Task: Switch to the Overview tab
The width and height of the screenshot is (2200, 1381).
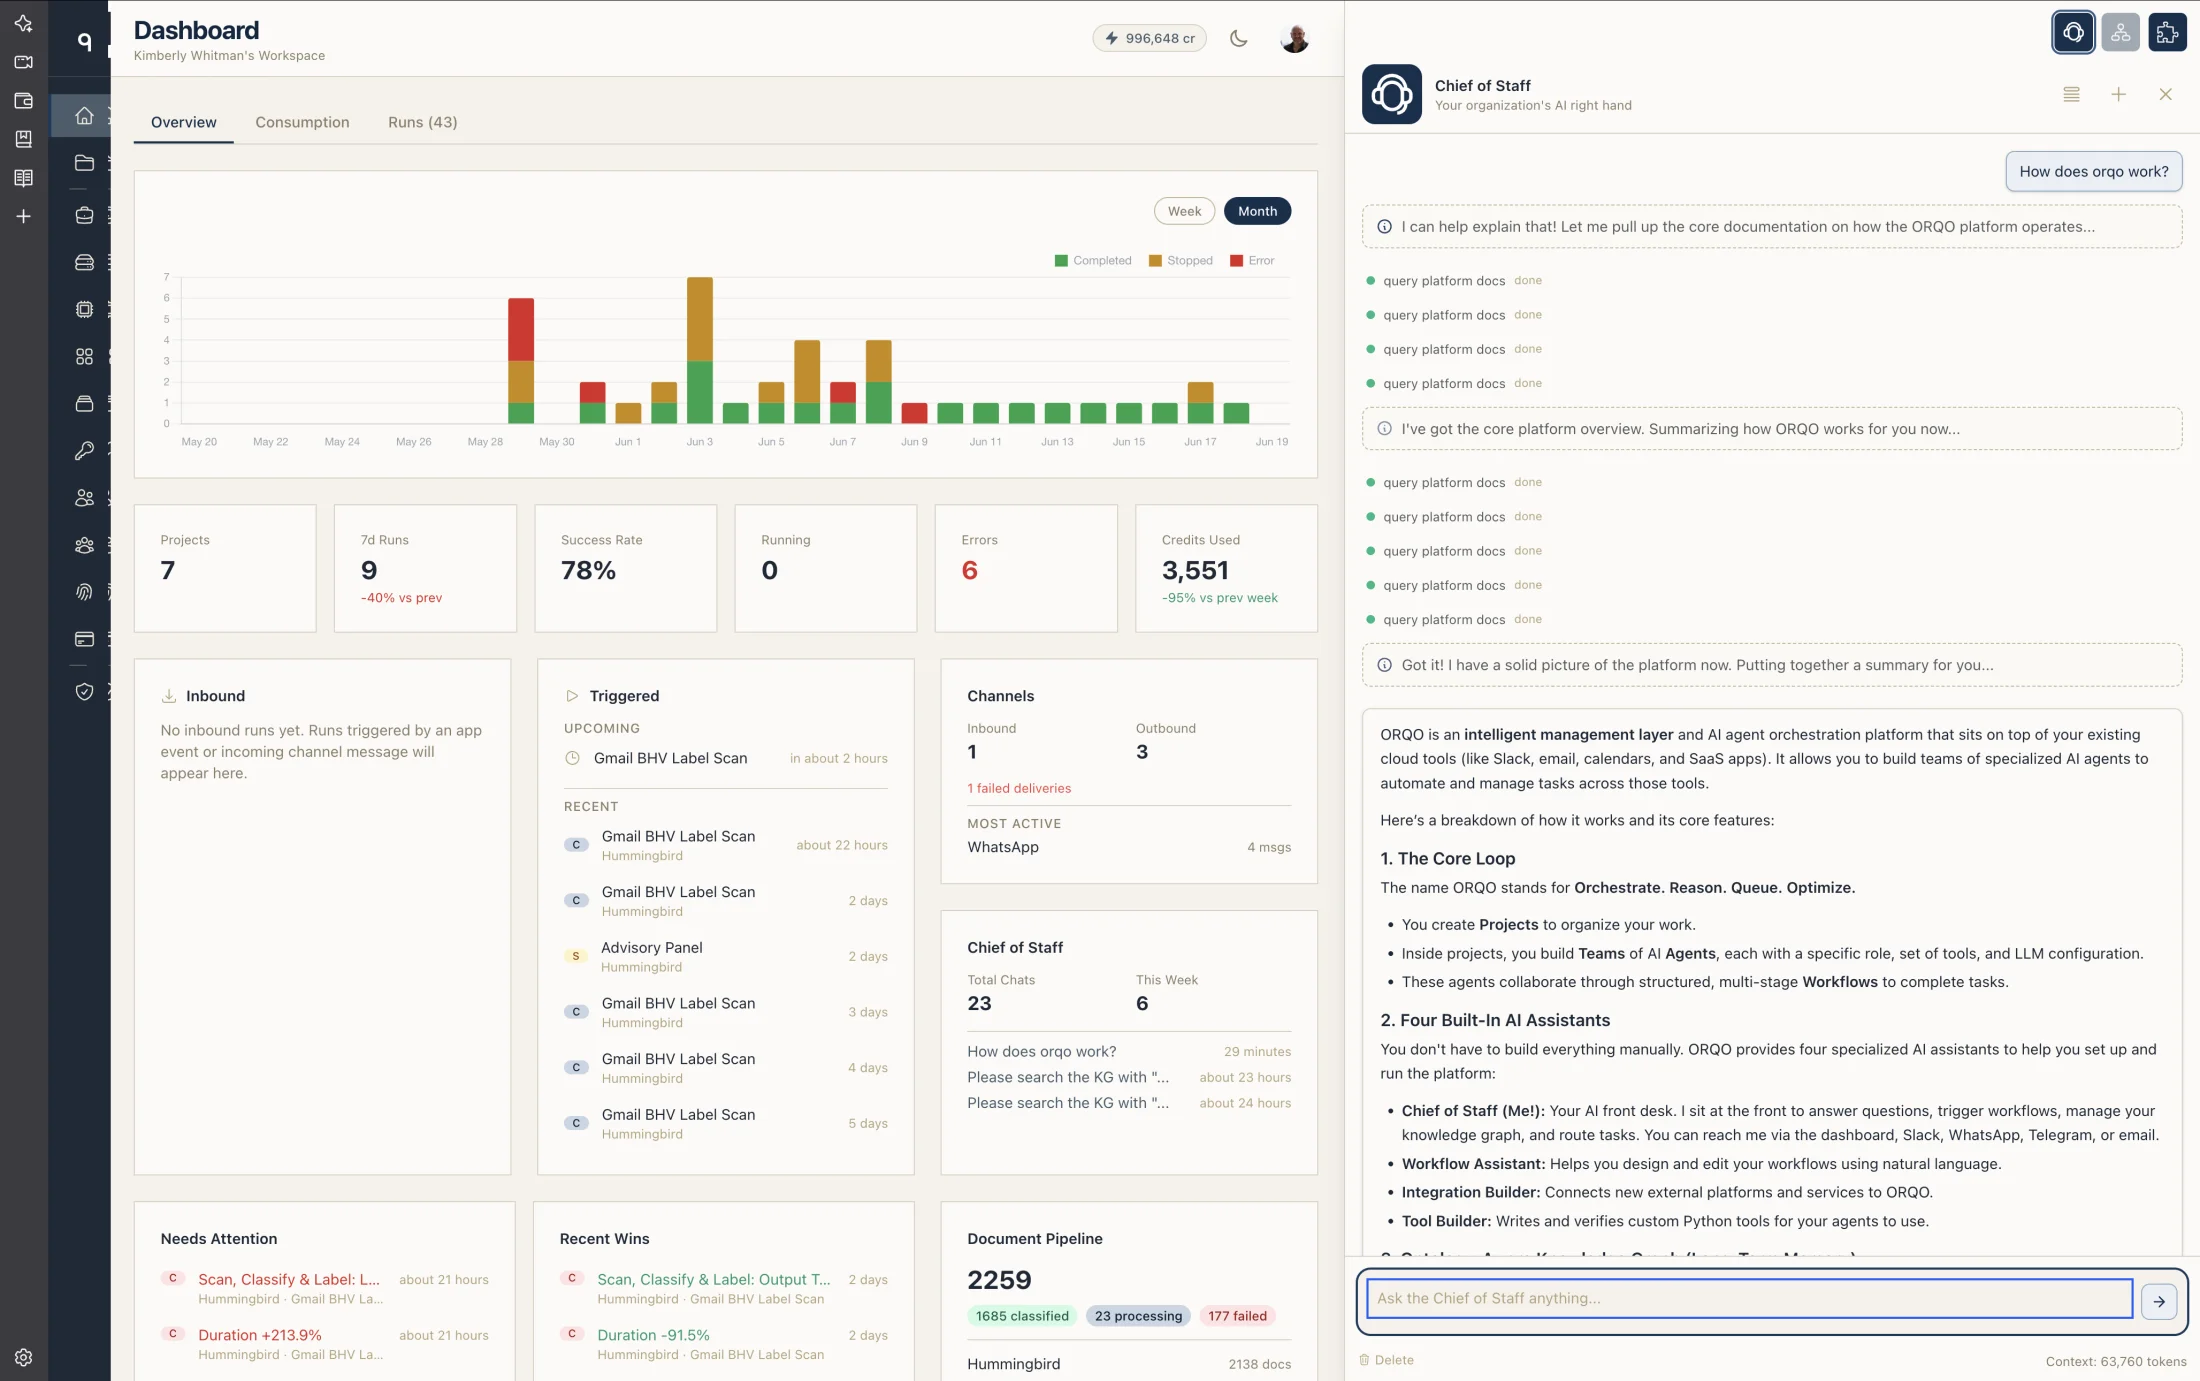Action: 183,122
